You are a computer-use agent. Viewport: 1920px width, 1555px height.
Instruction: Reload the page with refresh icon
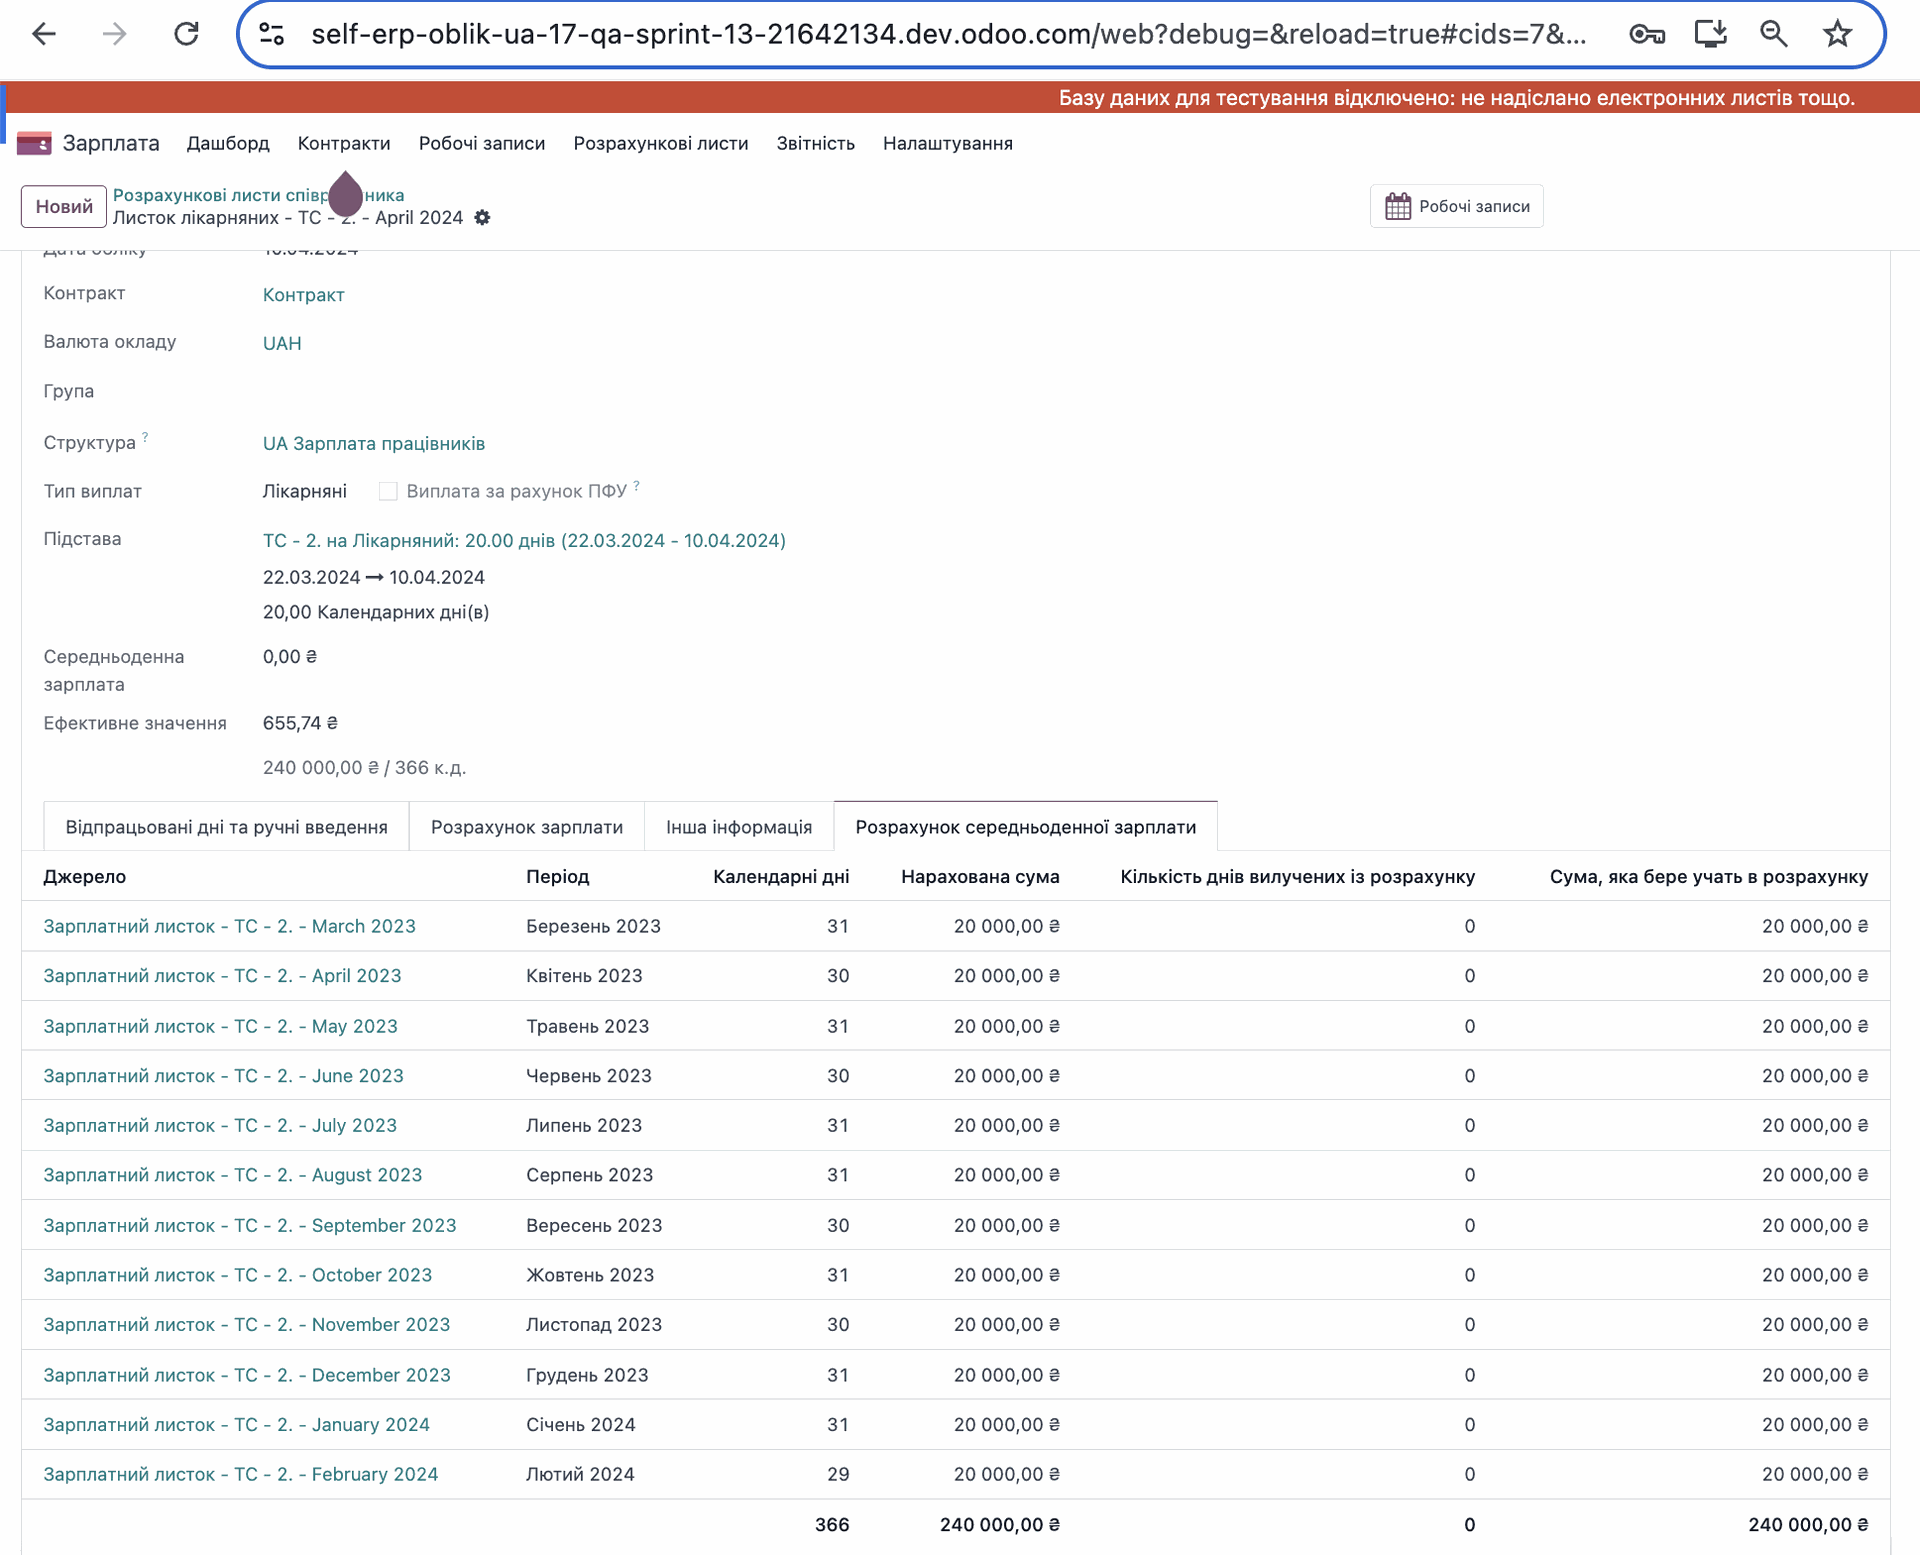[186, 34]
